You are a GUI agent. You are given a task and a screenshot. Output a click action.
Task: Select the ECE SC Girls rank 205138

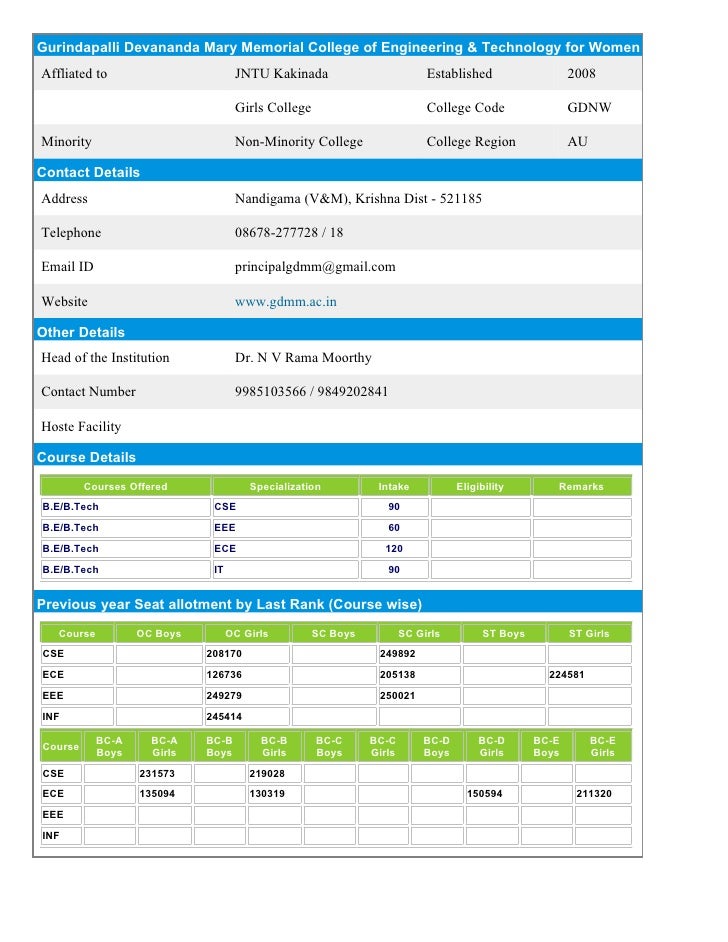398,675
